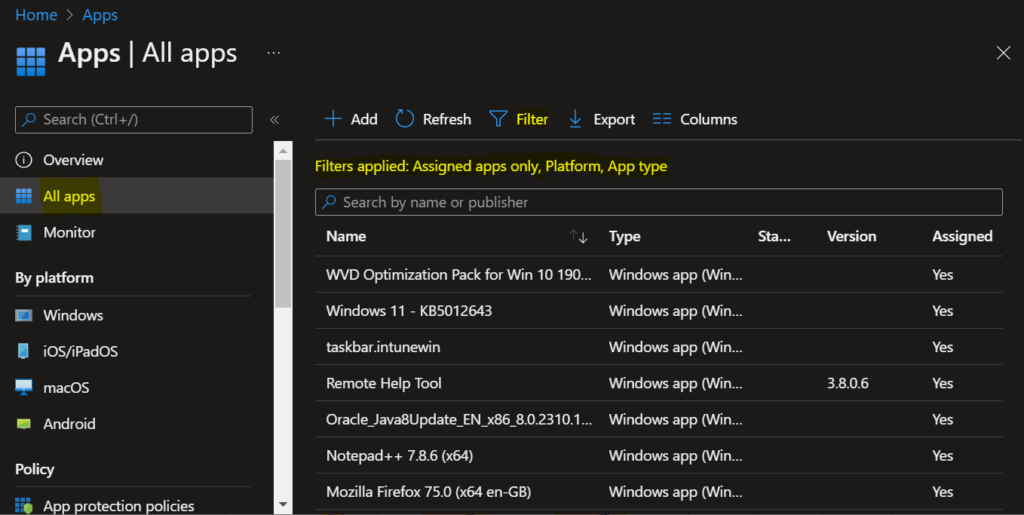Screen dimensions: 1024x515
Task: Click the Export download arrow icon
Action: 575,119
